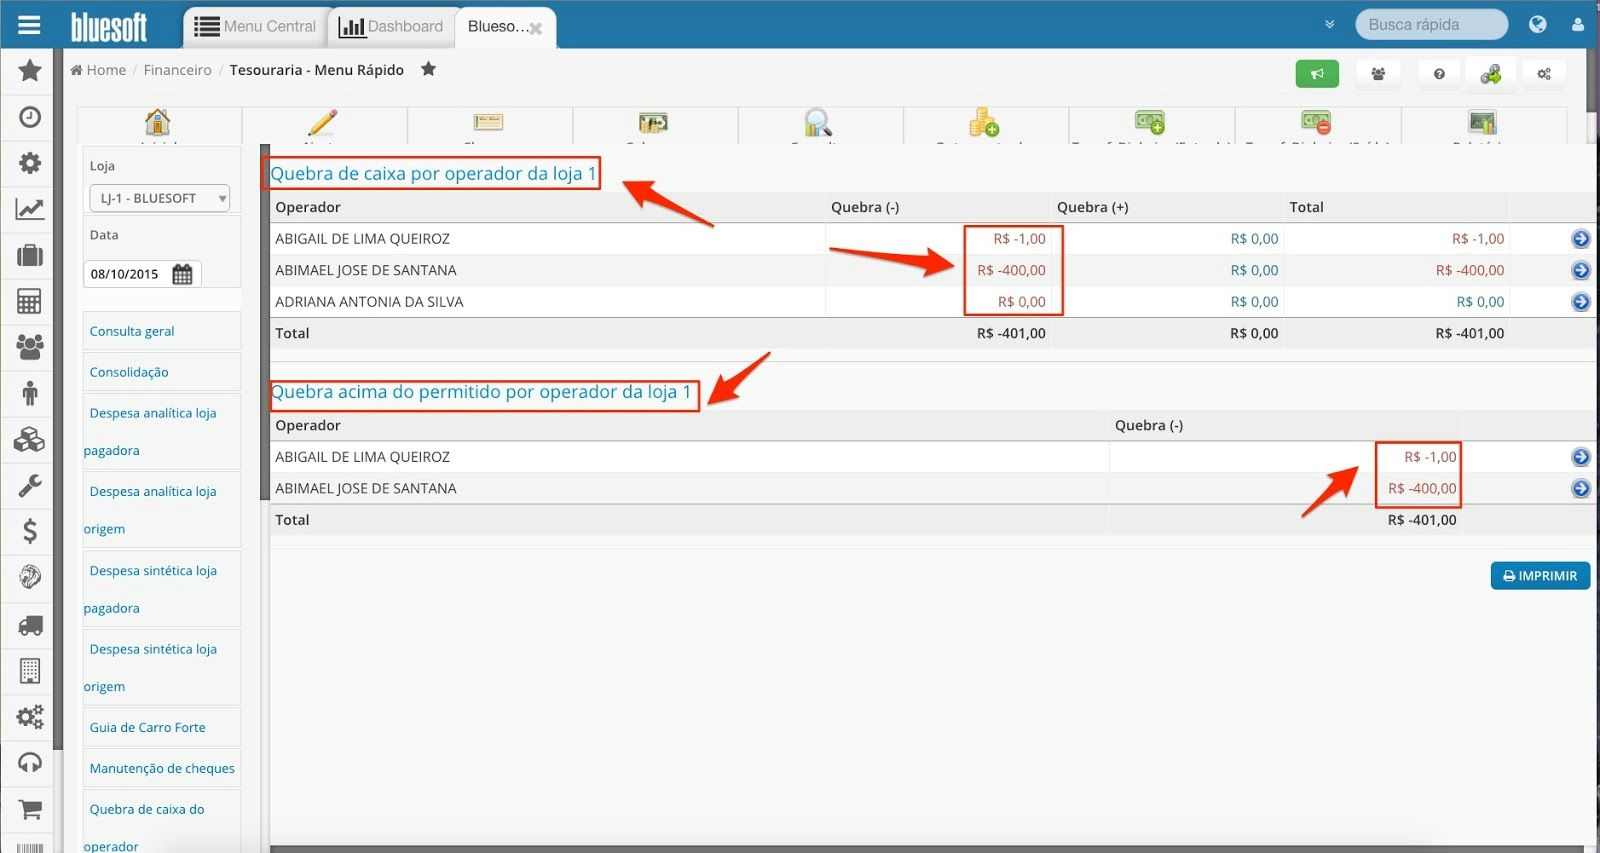The image size is (1600, 853).
Task: Open Despesa analítica loja pagadora link
Action: coord(152,431)
